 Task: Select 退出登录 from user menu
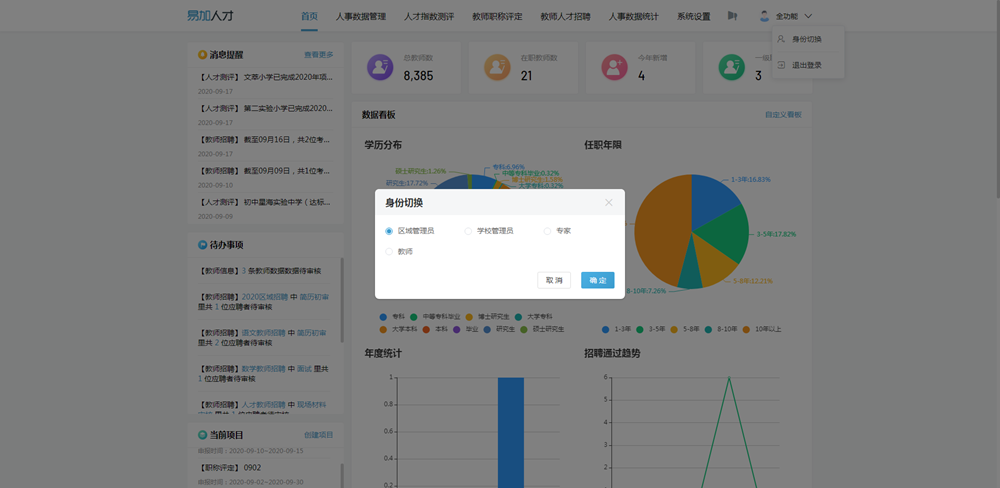[806, 65]
